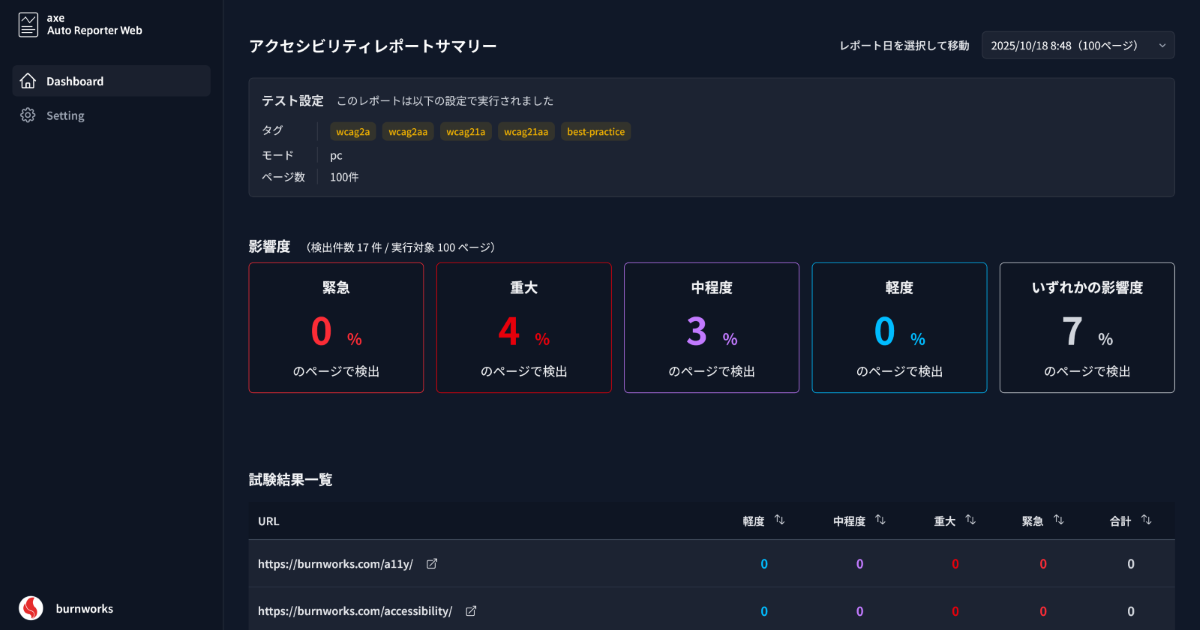The height and width of the screenshot is (630, 1200).
Task: Click the Setting gear icon in sidebar
Action: [x=28, y=115]
